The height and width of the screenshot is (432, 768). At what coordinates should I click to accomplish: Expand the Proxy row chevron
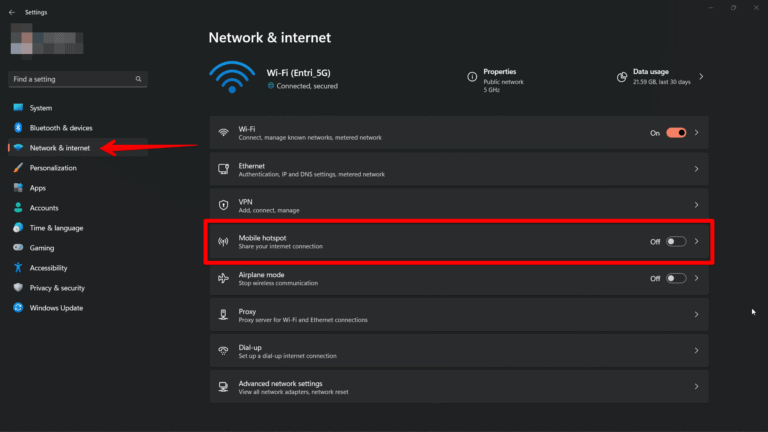[696, 315]
